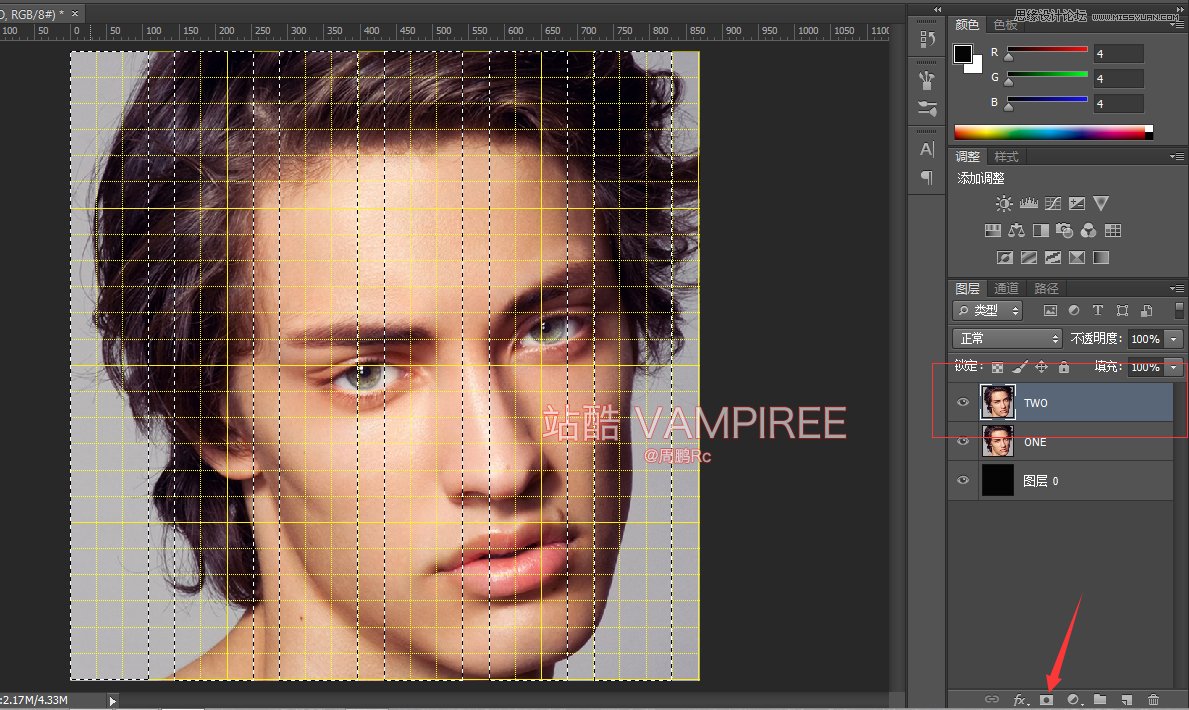Open the 类型 layer filter dropdown
The width and height of the screenshot is (1189, 710).
[x=987, y=310]
